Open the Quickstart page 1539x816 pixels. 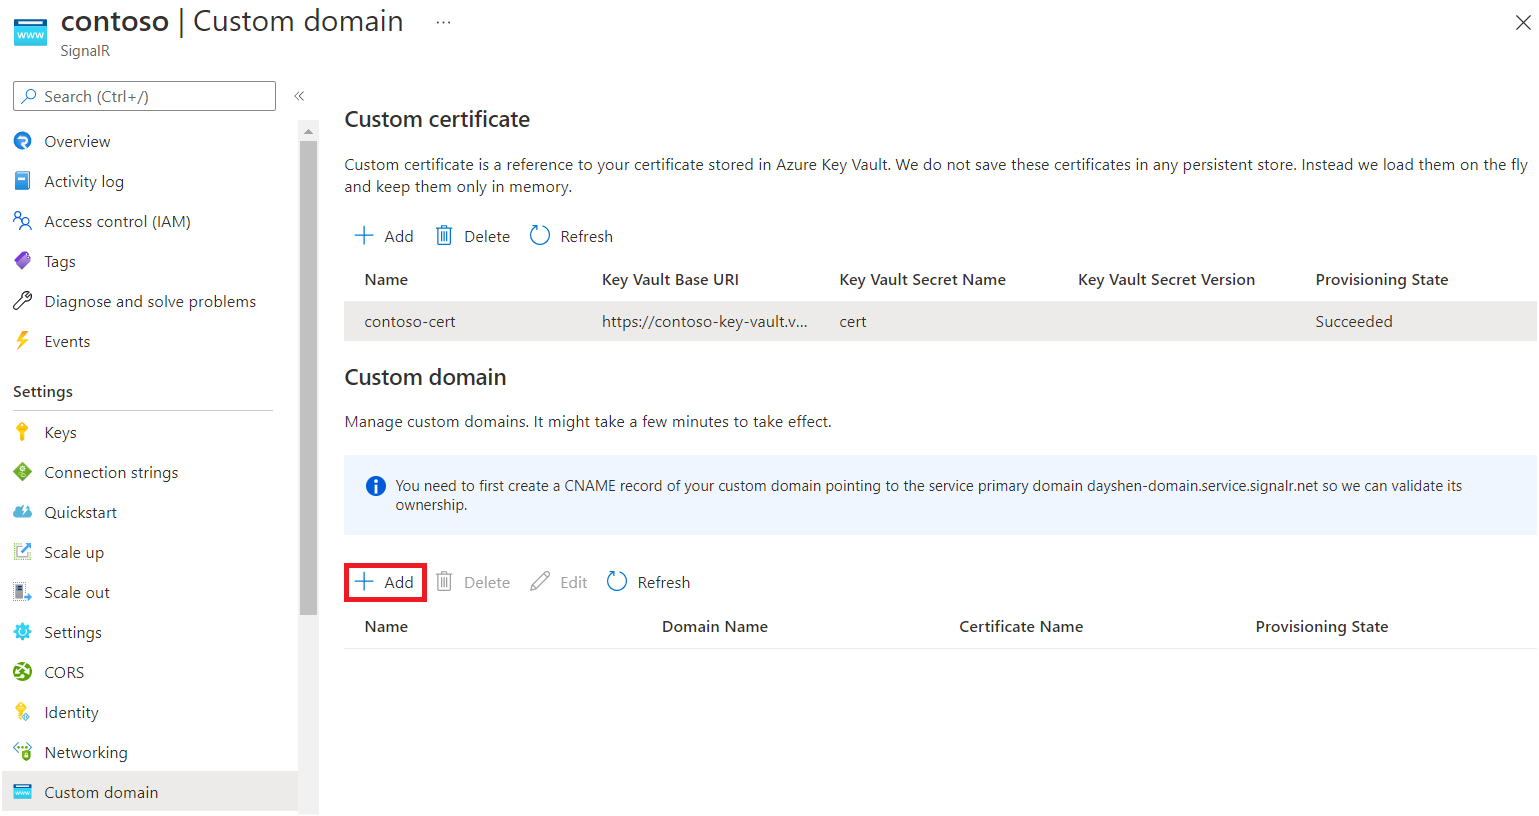[80, 511]
